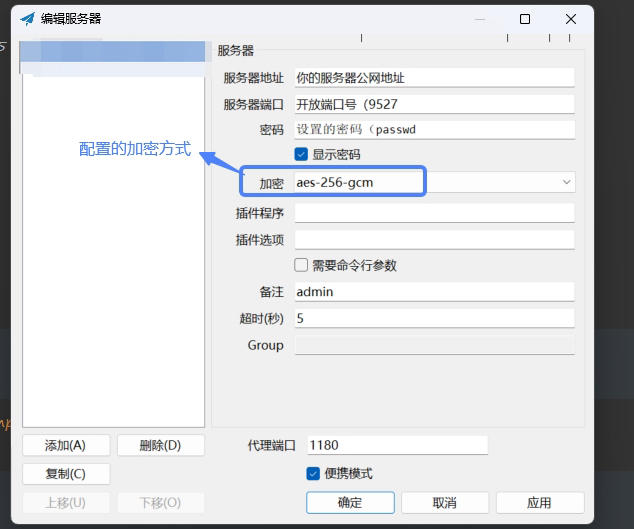This screenshot has width=634, height=529.
Task: Click the 取消 button
Action: (x=445, y=503)
